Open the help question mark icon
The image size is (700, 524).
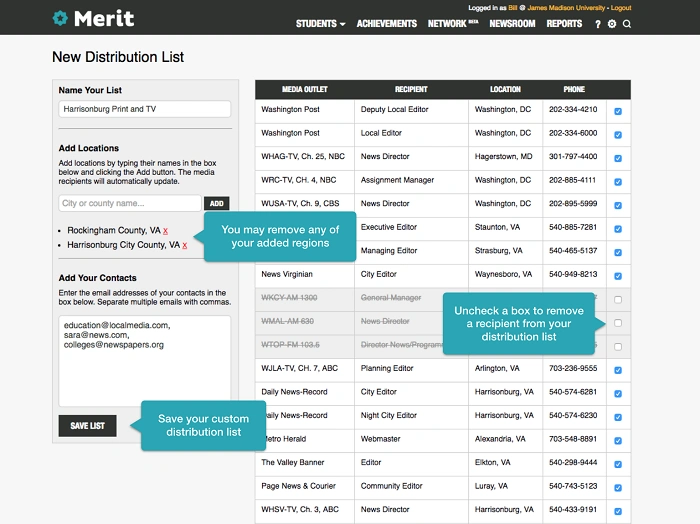tap(598, 24)
